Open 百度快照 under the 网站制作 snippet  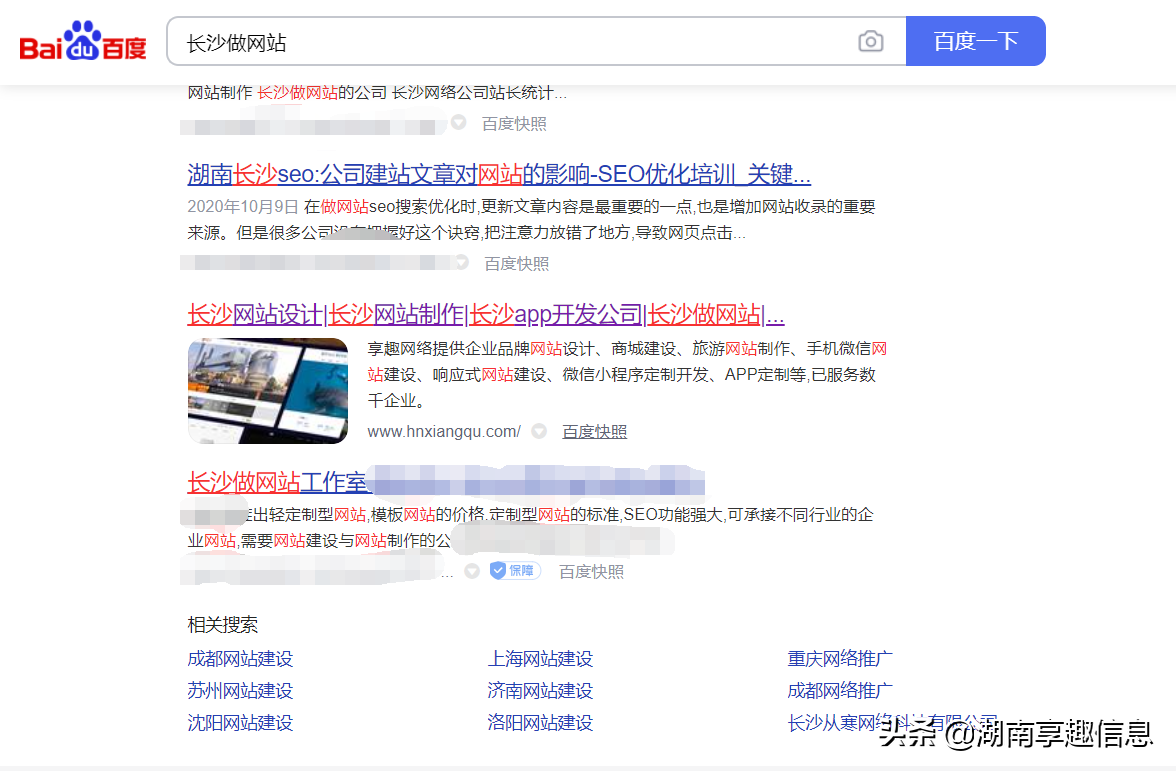click(x=514, y=124)
